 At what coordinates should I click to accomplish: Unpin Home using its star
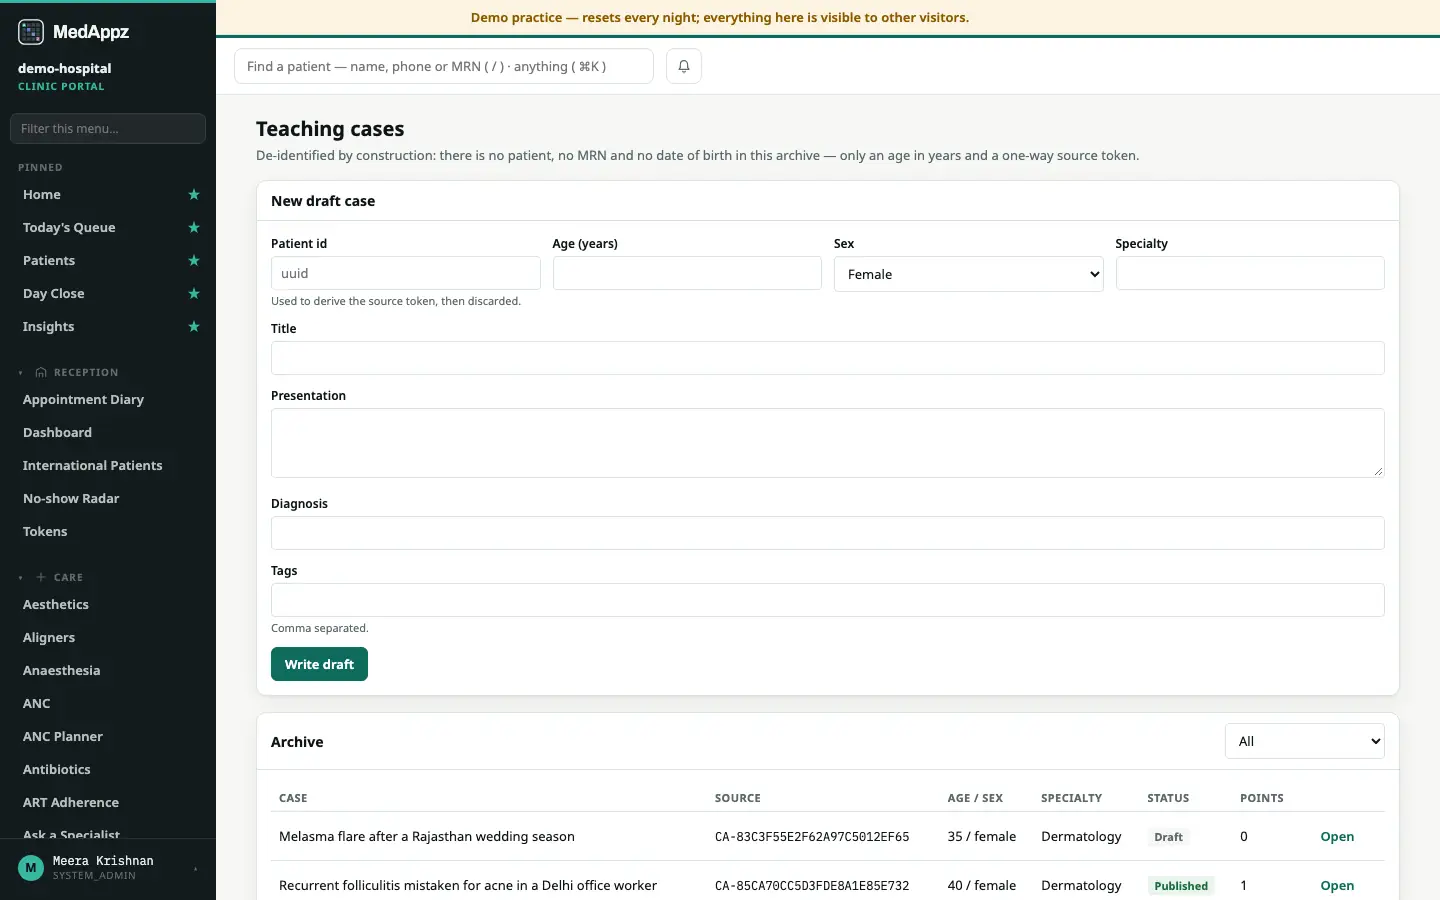[x=194, y=195]
